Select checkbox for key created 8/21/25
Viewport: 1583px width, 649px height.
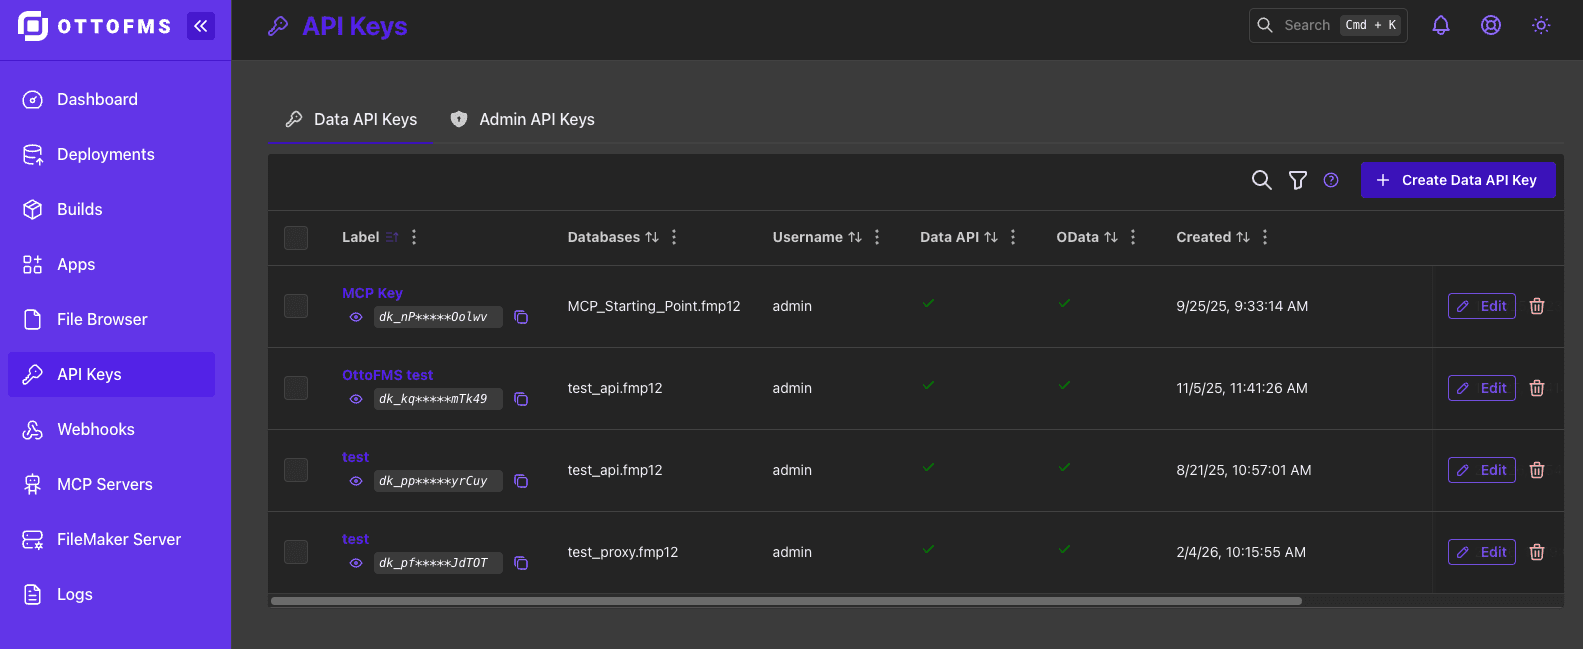(x=296, y=470)
